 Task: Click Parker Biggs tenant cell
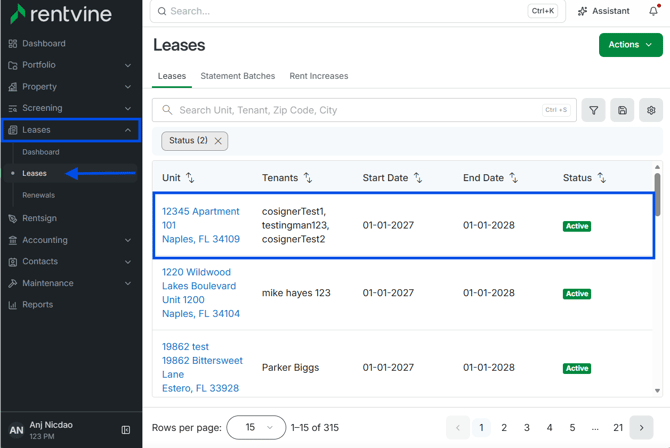[291, 368]
